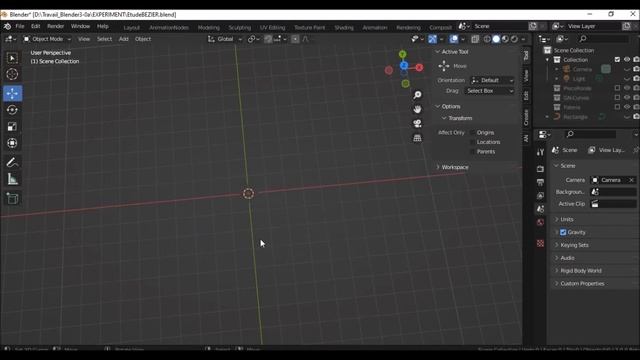Image resolution: width=640 pixels, height=360 pixels.
Task: Click the viewport zoom magnifier icon
Action: (x=417, y=95)
